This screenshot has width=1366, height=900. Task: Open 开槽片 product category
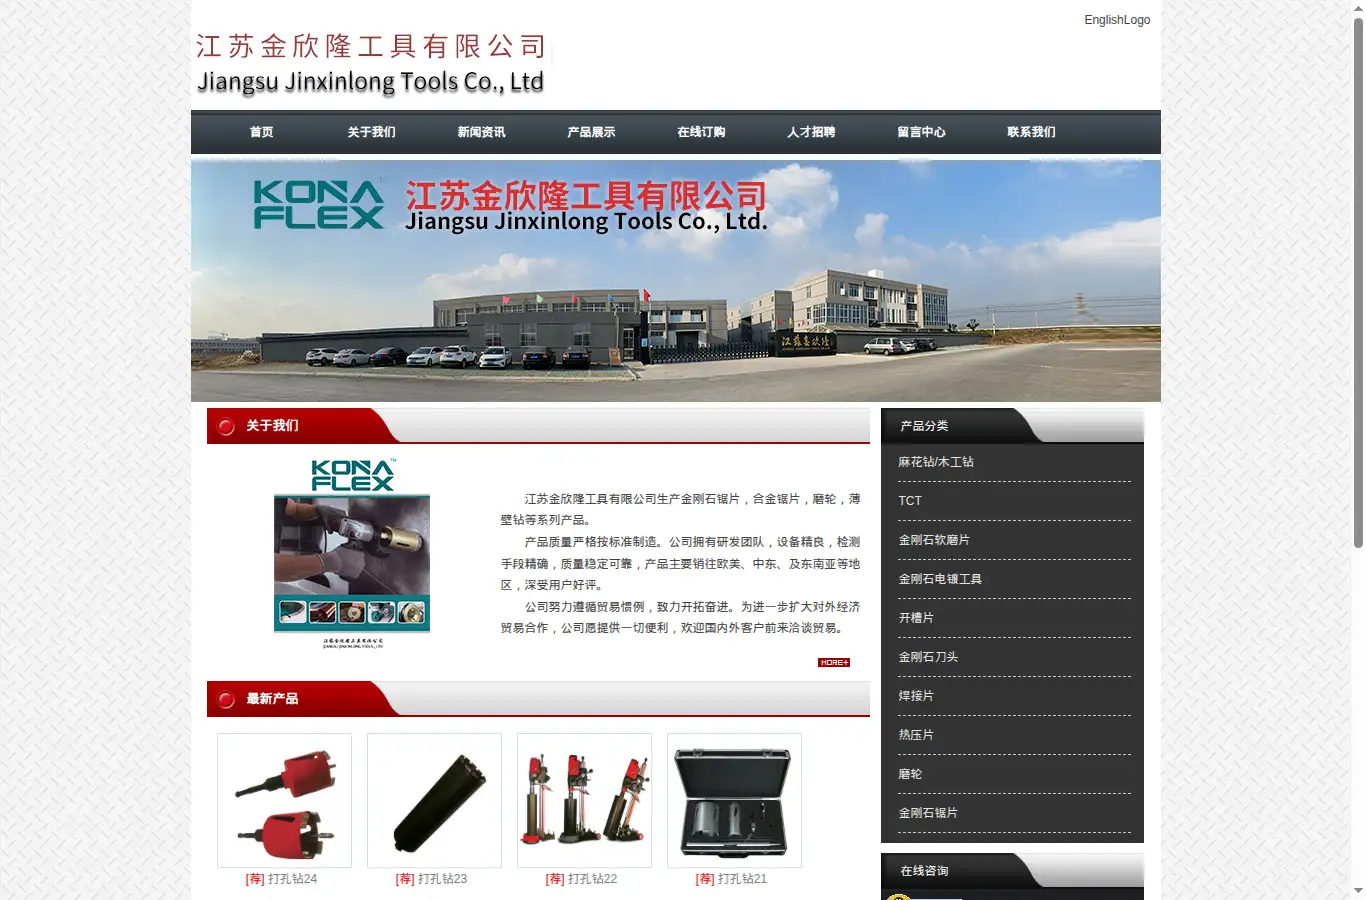pyautogui.click(x=916, y=618)
